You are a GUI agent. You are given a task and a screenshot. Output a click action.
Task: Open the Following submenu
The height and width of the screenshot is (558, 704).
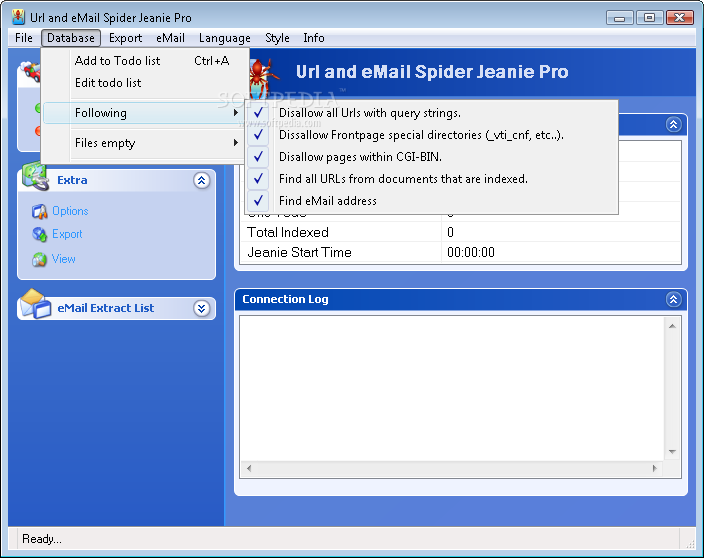[x=143, y=113]
